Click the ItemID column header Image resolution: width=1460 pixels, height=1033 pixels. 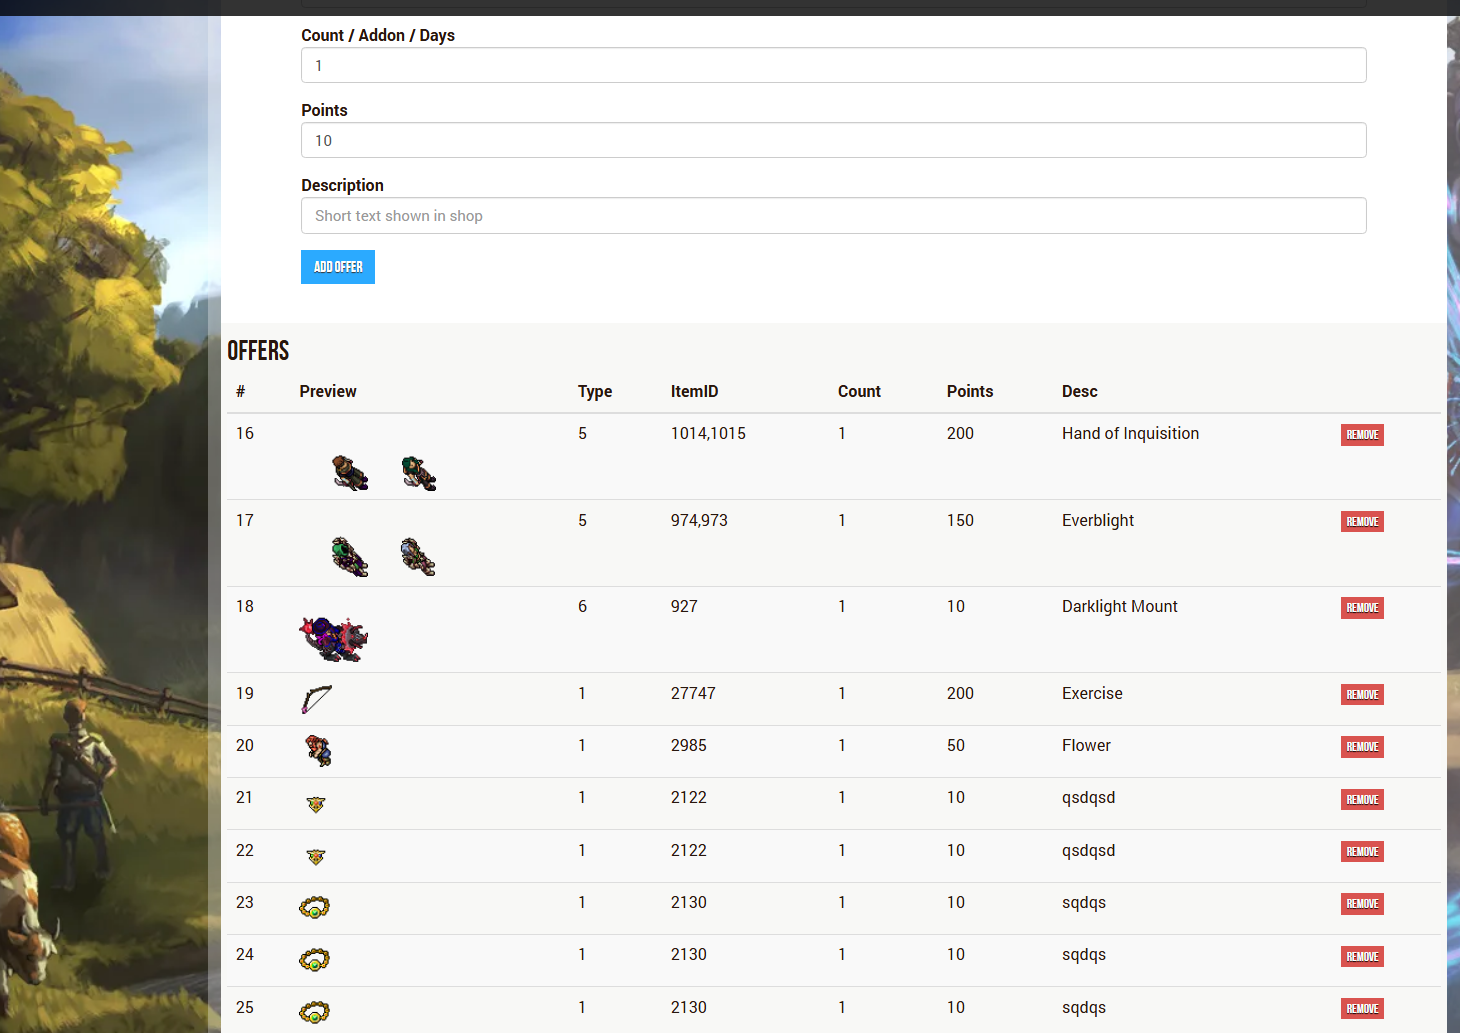coord(694,391)
